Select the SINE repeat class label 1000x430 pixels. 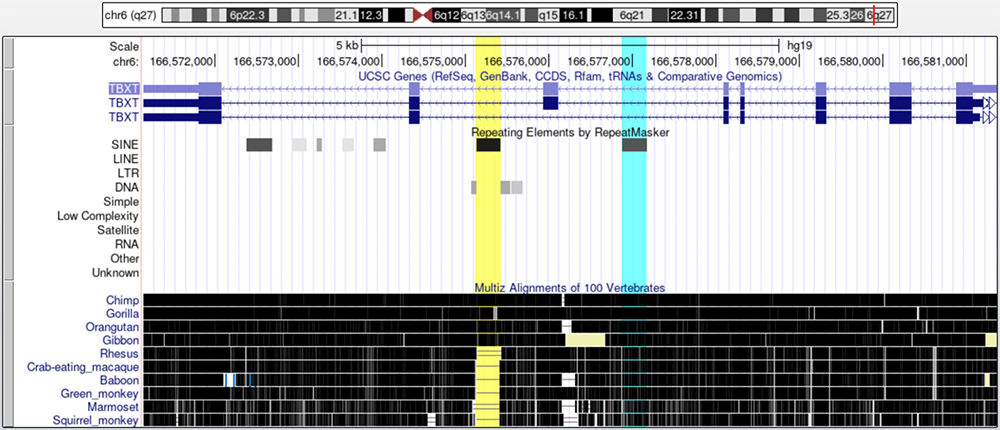tap(124, 144)
